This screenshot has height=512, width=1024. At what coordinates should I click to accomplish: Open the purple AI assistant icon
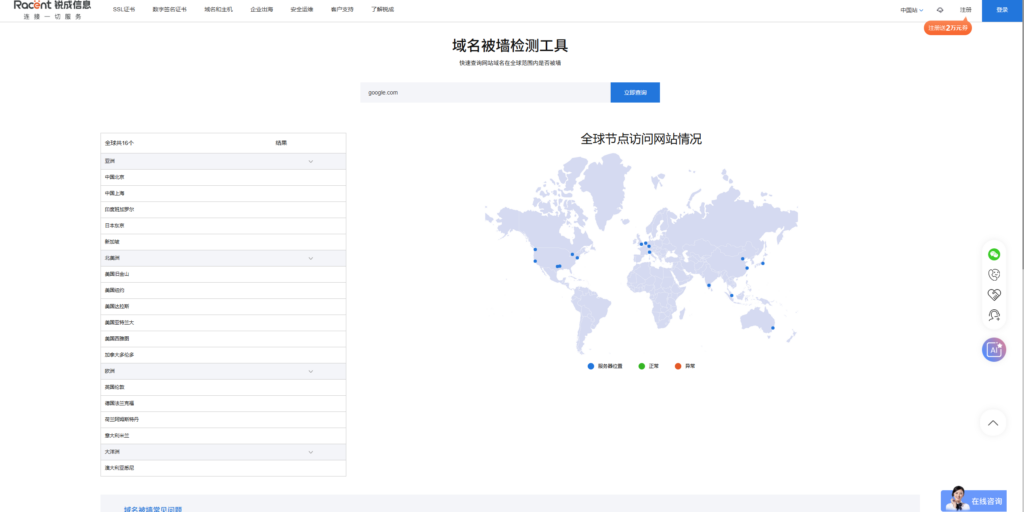(x=993, y=349)
